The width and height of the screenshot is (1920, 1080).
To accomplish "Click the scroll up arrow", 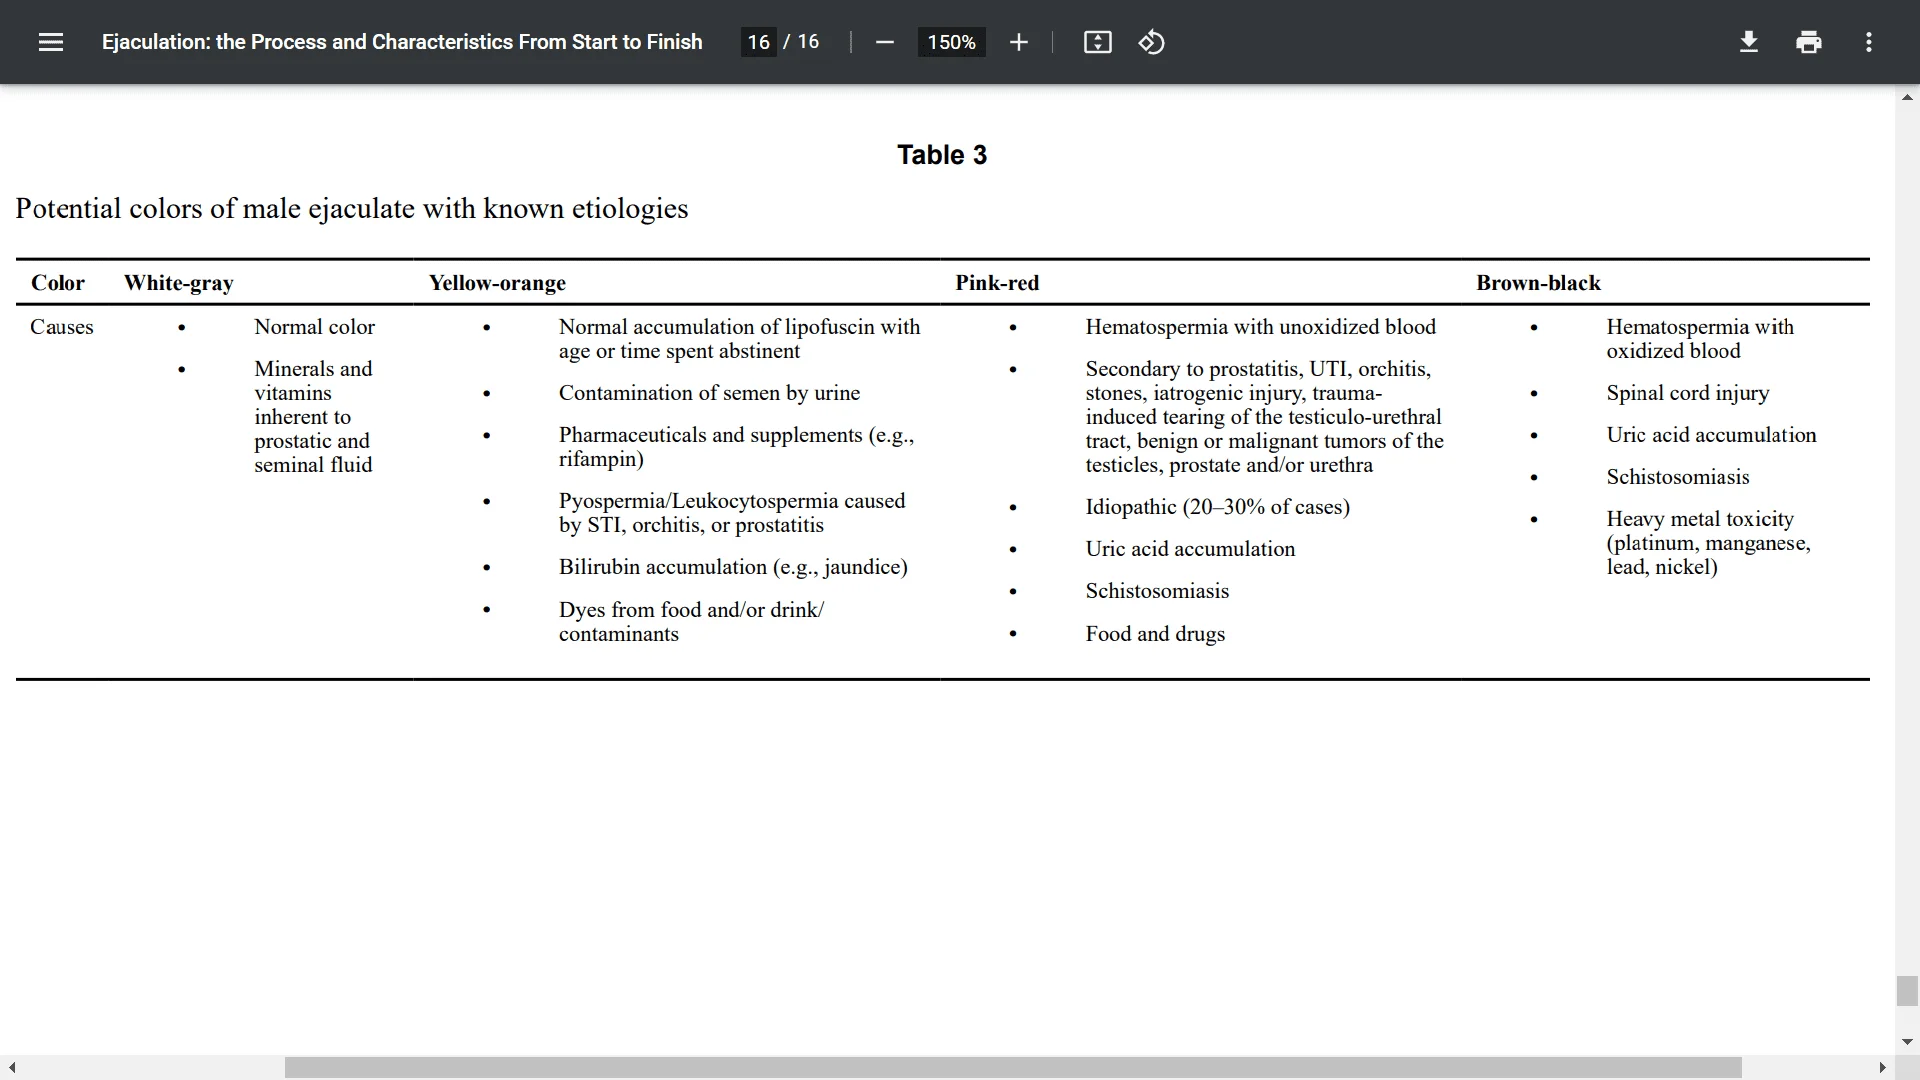I will pos(1906,98).
